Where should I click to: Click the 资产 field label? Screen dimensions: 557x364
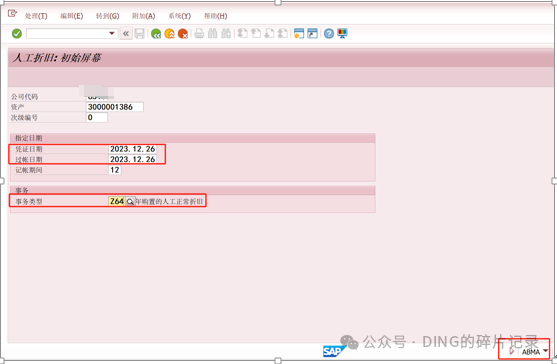pos(17,107)
